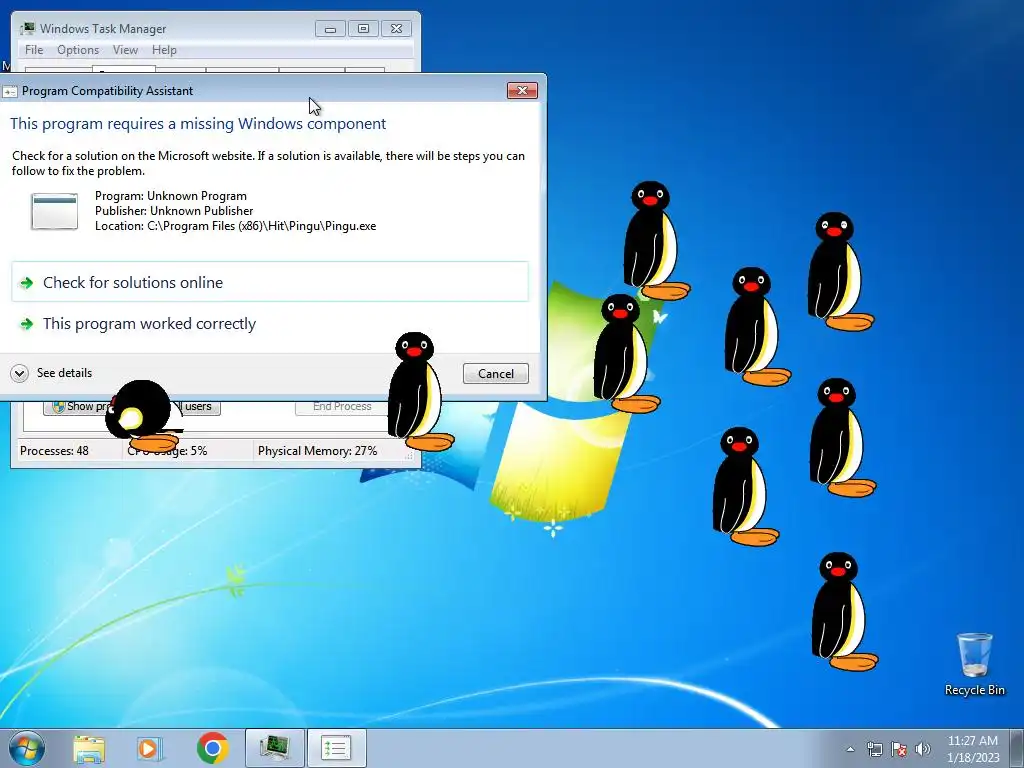Screen dimensions: 1024x768
Task: Click Physical Memory: 27% status text
Action: (x=317, y=451)
